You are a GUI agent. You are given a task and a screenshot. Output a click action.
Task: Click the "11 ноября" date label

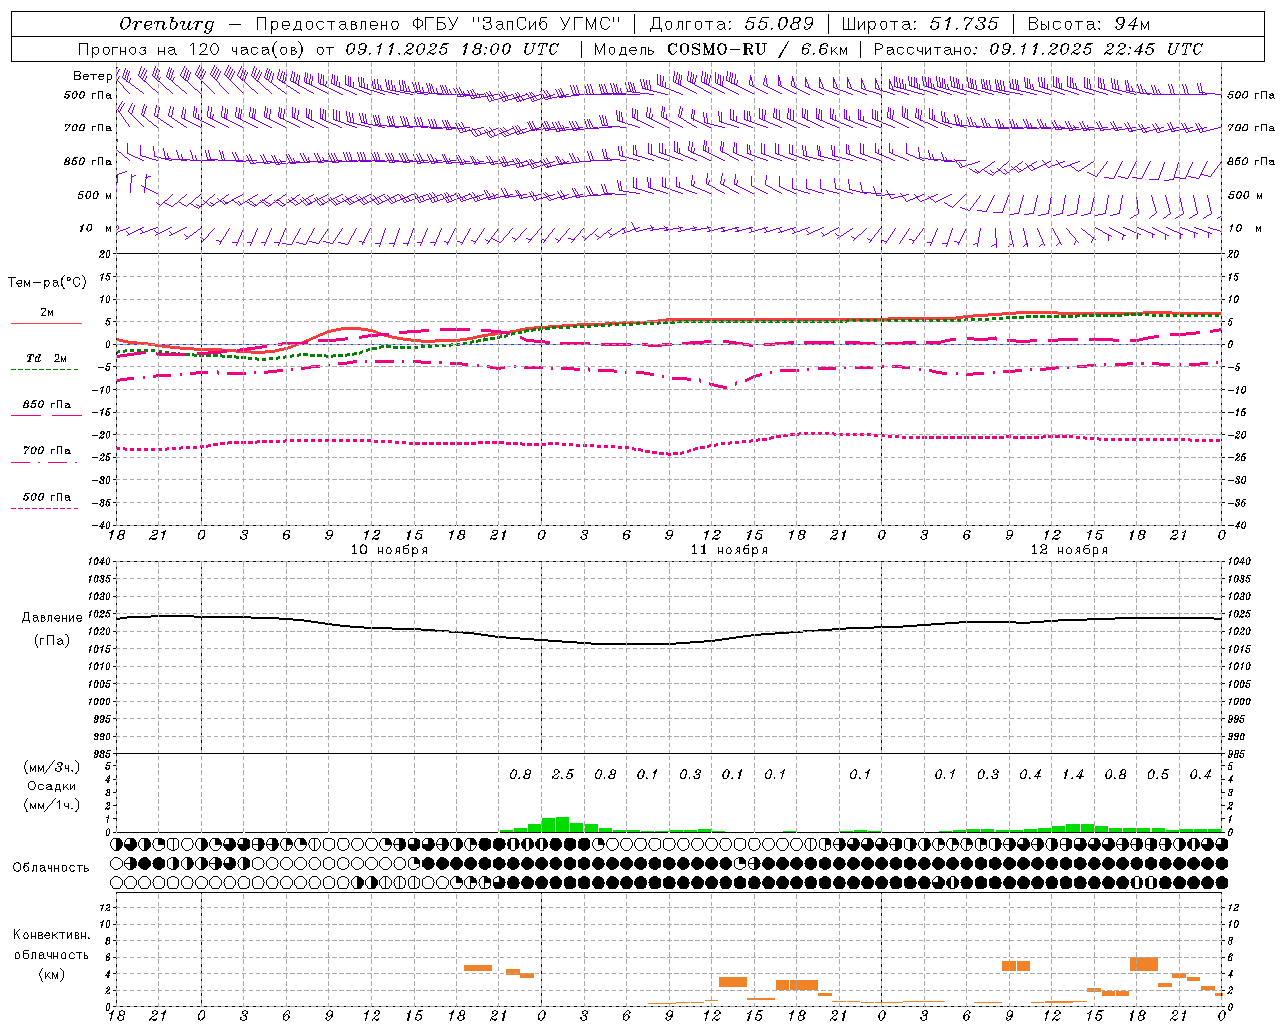click(729, 550)
